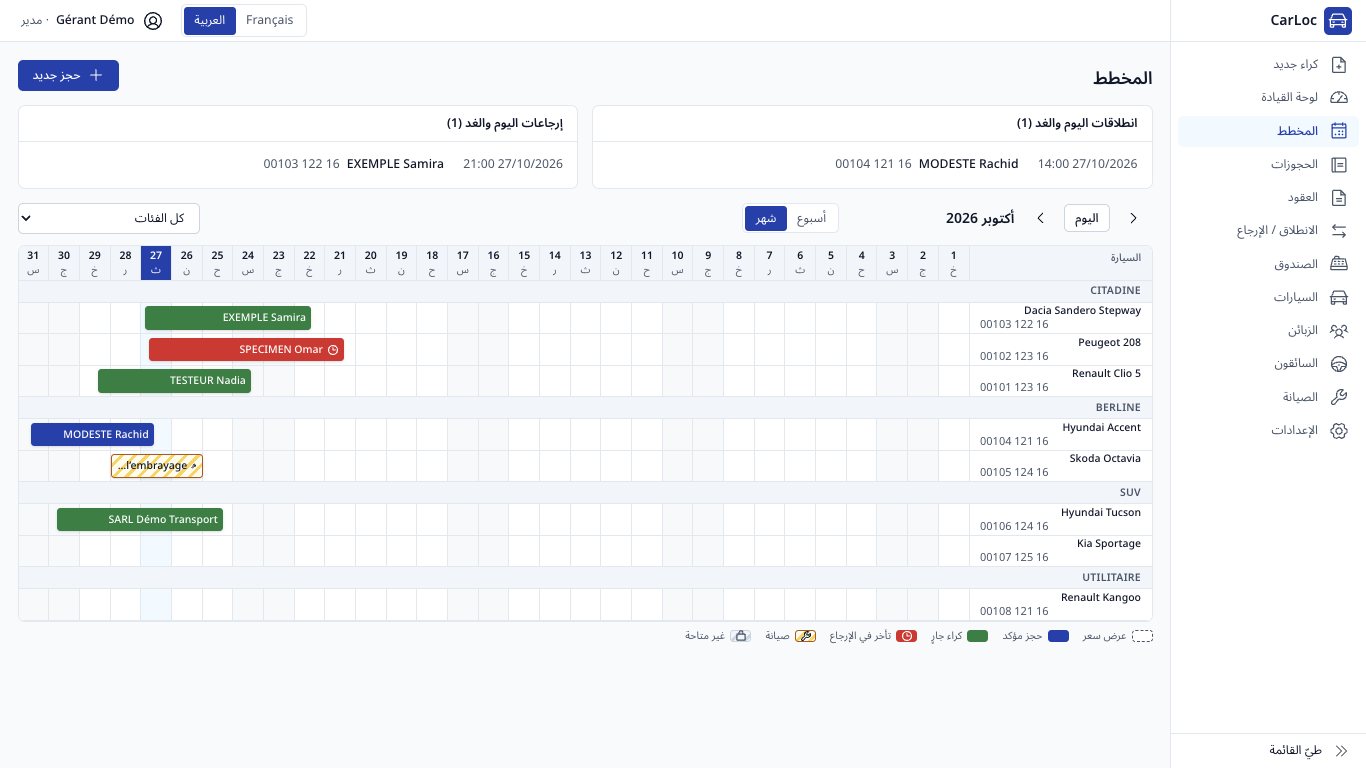Click the blue حجز مؤكد legend swatch
The height and width of the screenshot is (768, 1366).
tap(1058, 636)
